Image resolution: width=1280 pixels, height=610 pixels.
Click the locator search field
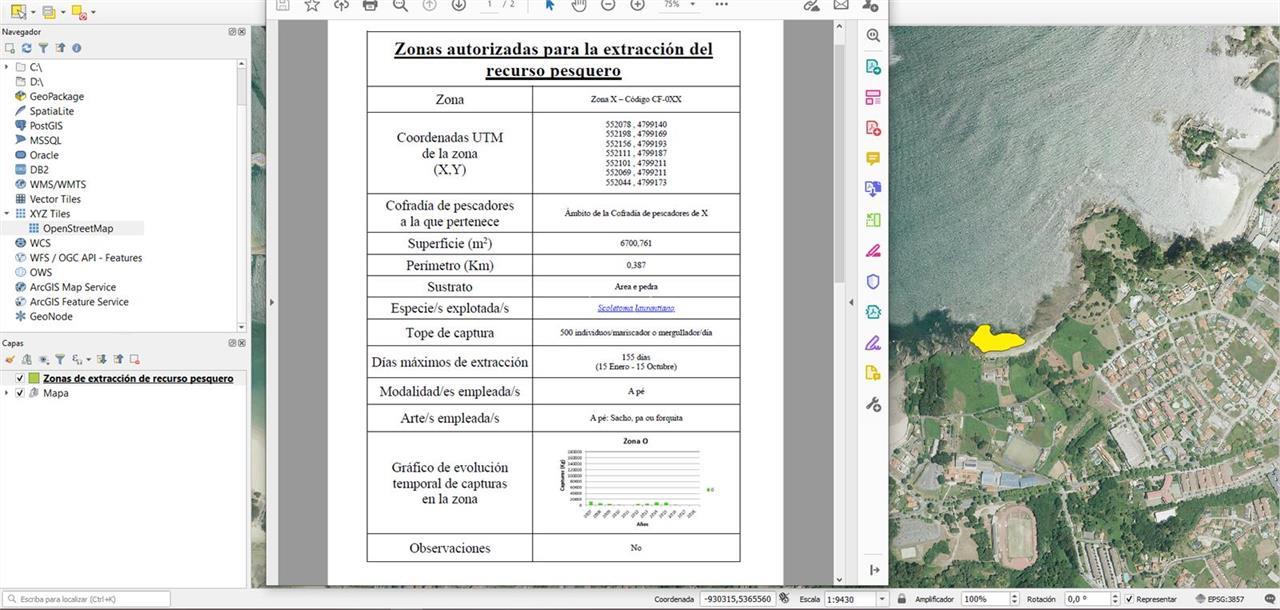86,599
